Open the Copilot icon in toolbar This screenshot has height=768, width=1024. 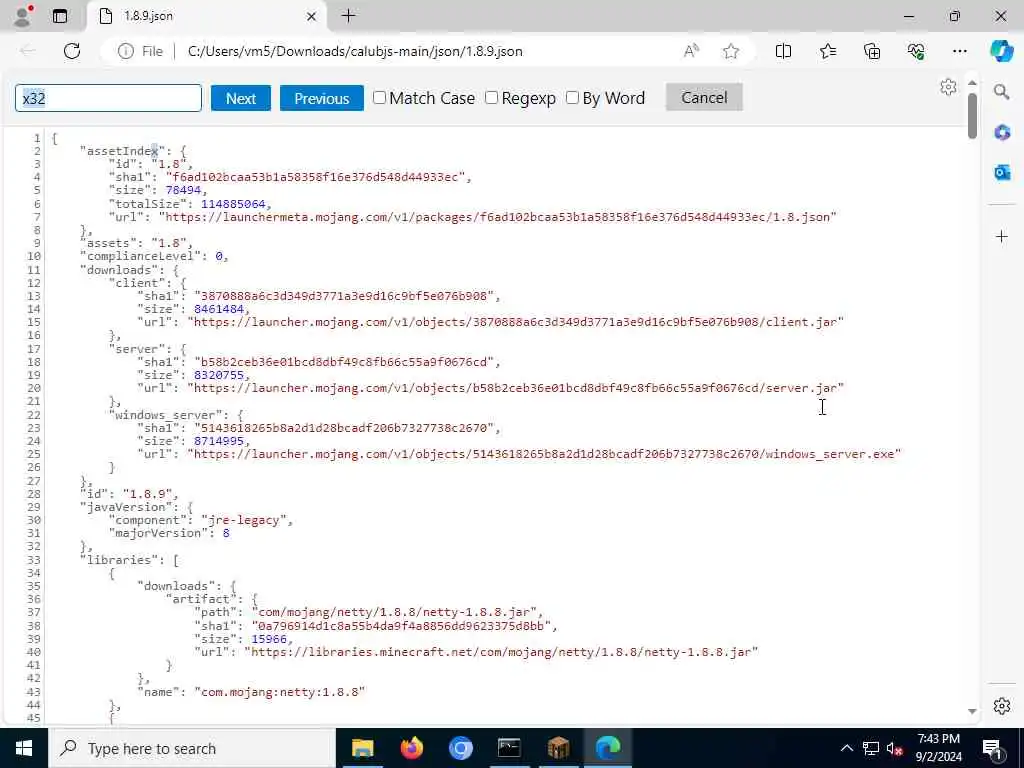pyautogui.click(x=1001, y=51)
